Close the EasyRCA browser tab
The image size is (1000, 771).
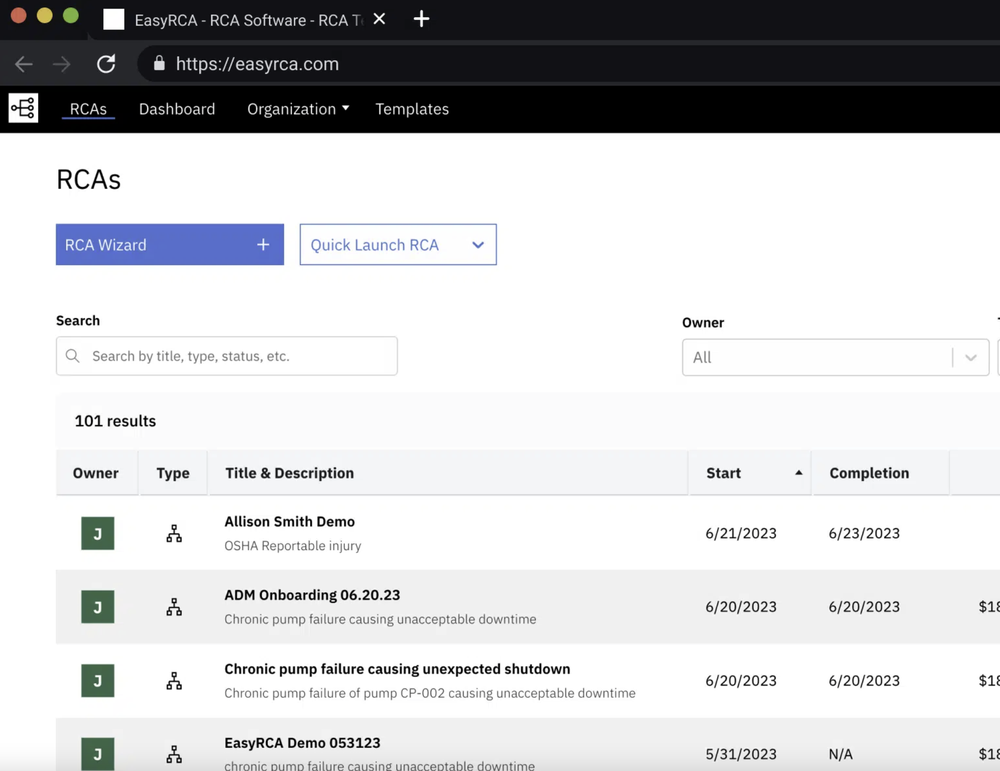[x=379, y=19]
